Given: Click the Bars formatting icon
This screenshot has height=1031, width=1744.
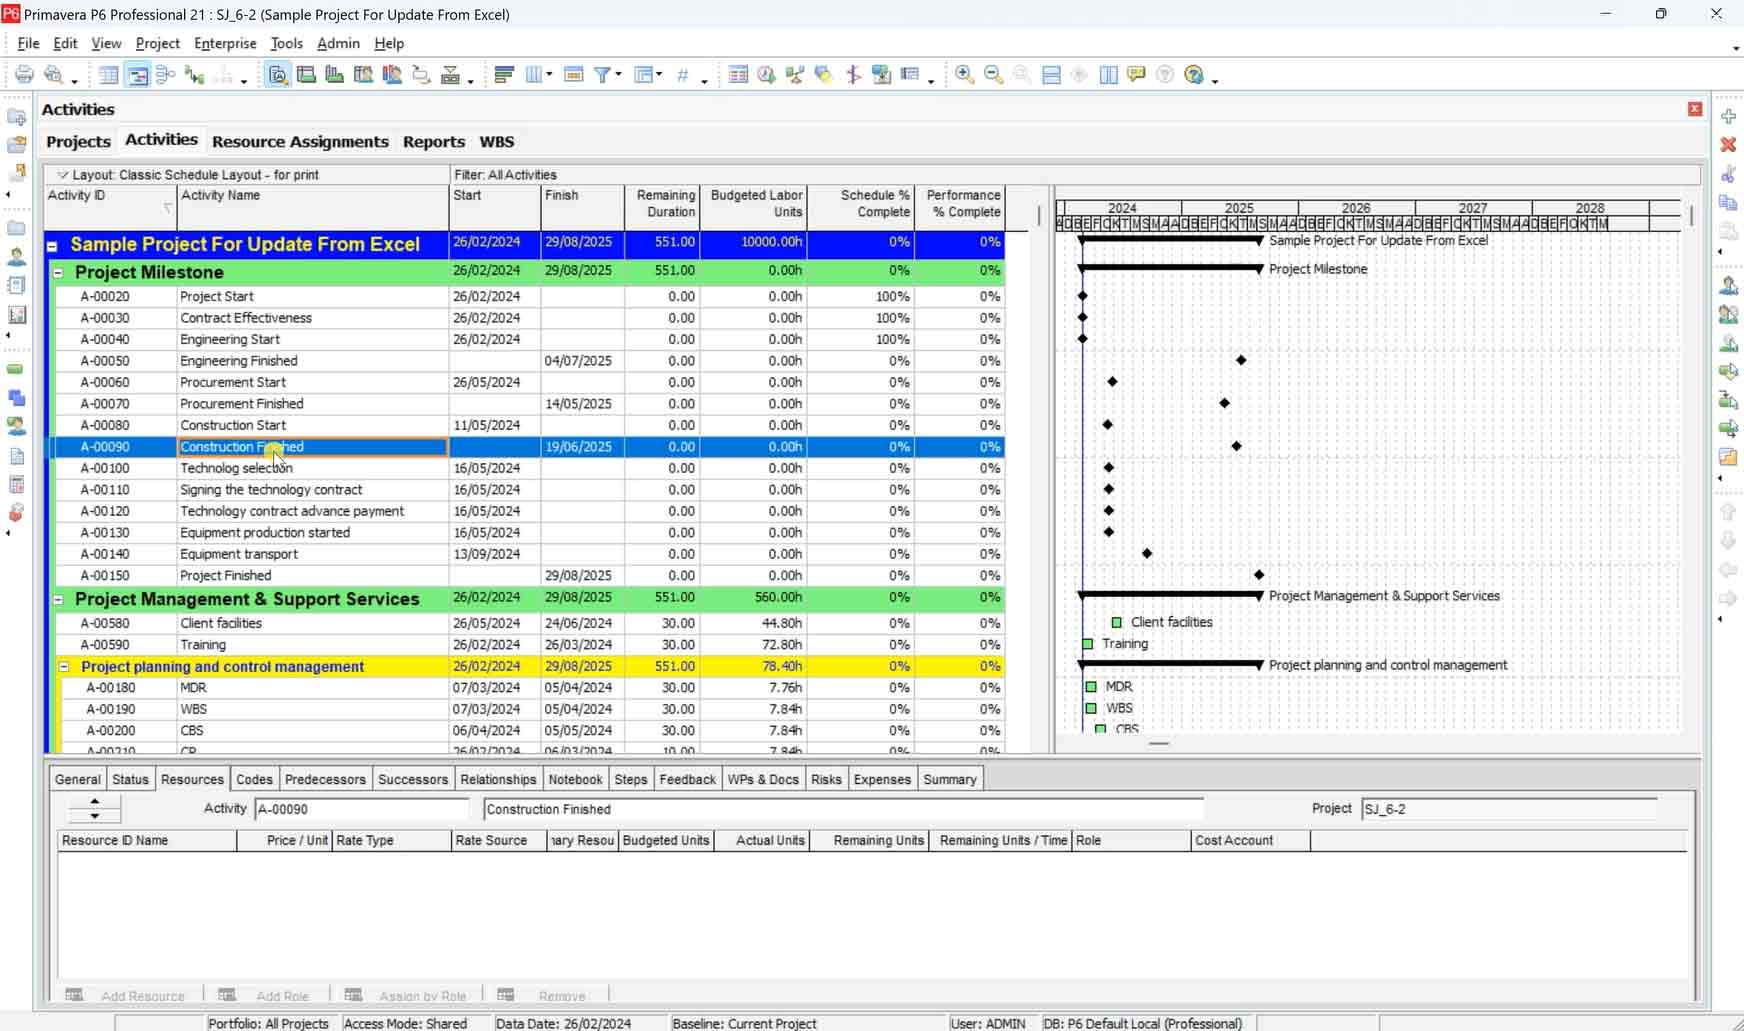Looking at the screenshot, I should [504, 75].
